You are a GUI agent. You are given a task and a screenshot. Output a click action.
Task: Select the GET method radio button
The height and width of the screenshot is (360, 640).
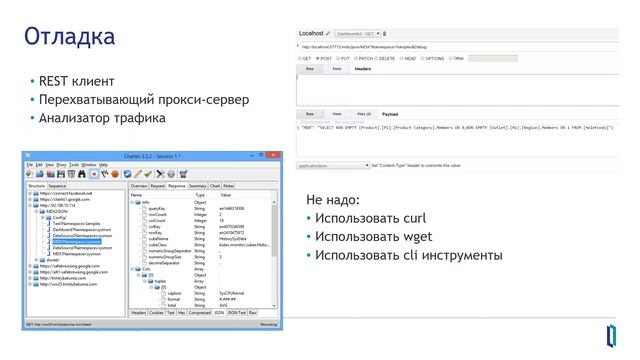coord(300,58)
